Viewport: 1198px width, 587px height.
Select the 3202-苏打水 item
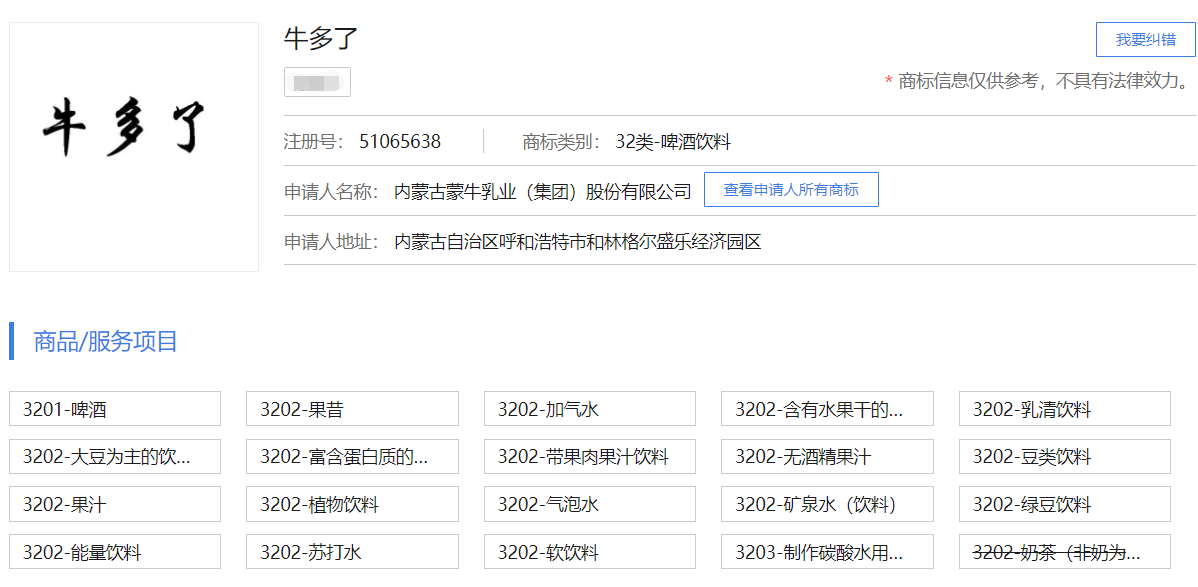pyautogui.click(x=352, y=552)
